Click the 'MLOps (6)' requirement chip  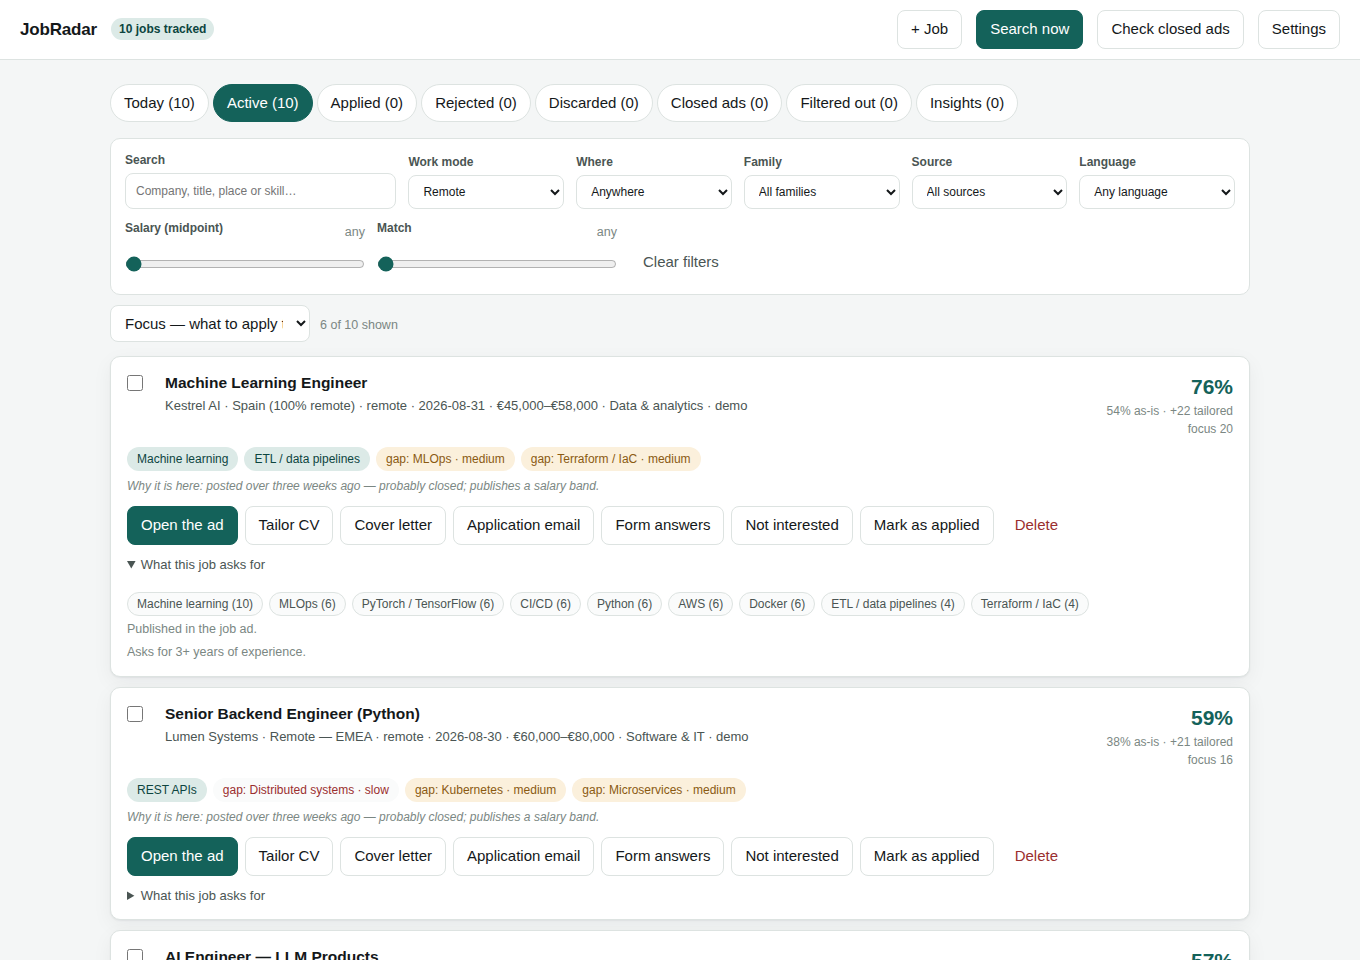click(x=307, y=604)
